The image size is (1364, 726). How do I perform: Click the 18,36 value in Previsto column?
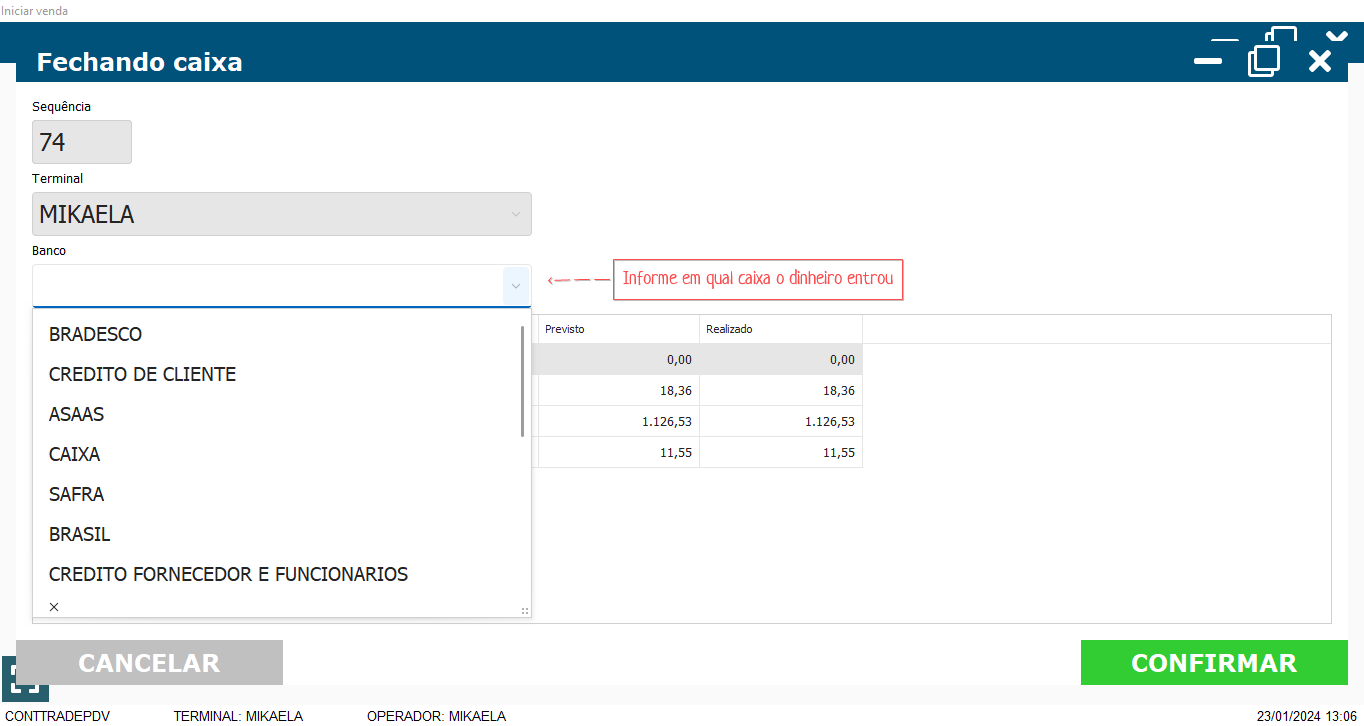tap(618, 391)
